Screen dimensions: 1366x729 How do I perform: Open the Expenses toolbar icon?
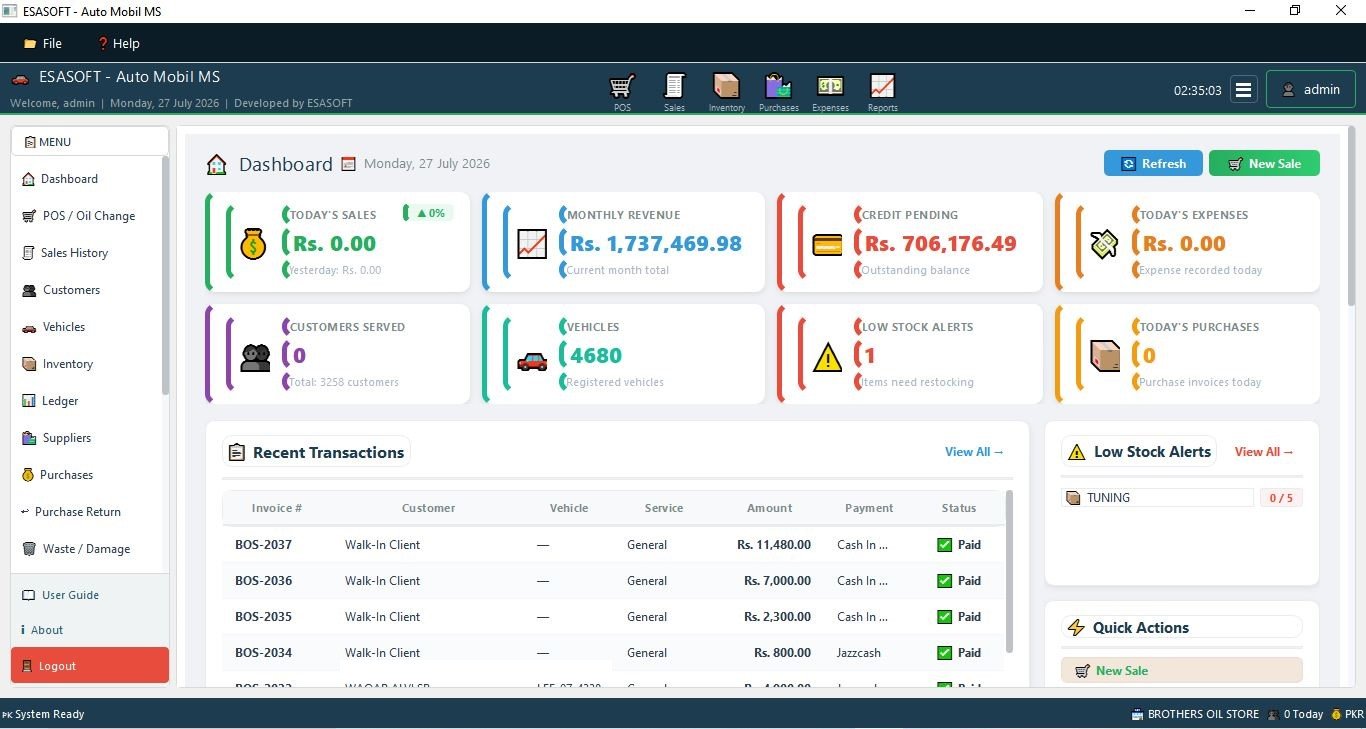tap(830, 91)
